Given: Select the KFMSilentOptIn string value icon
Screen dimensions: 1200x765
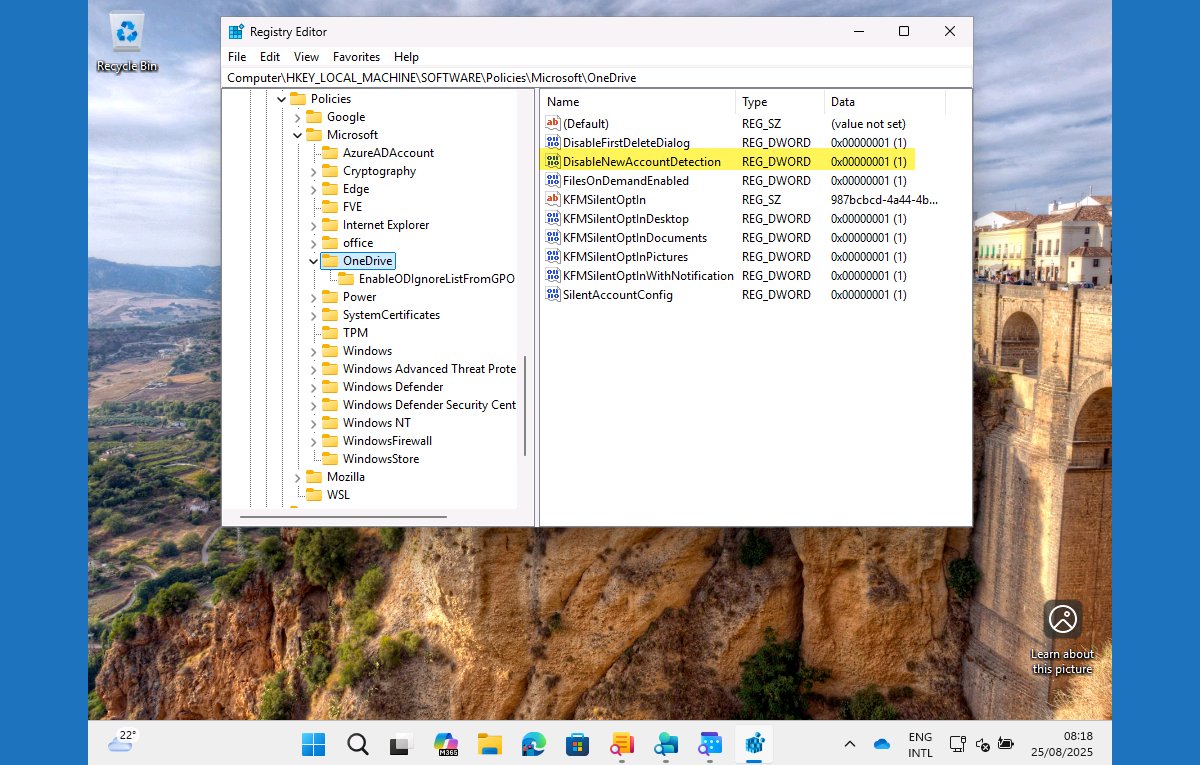Looking at the screenshot, I should point(553,200).
